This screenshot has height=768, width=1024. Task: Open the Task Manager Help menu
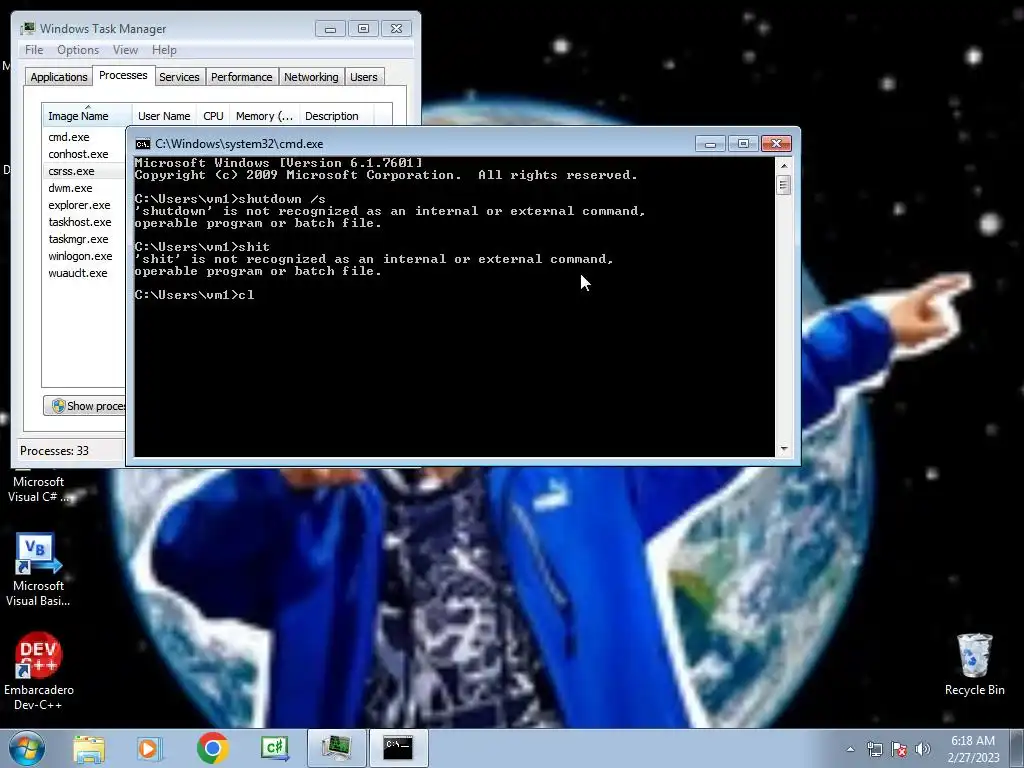tap(164, 50)
